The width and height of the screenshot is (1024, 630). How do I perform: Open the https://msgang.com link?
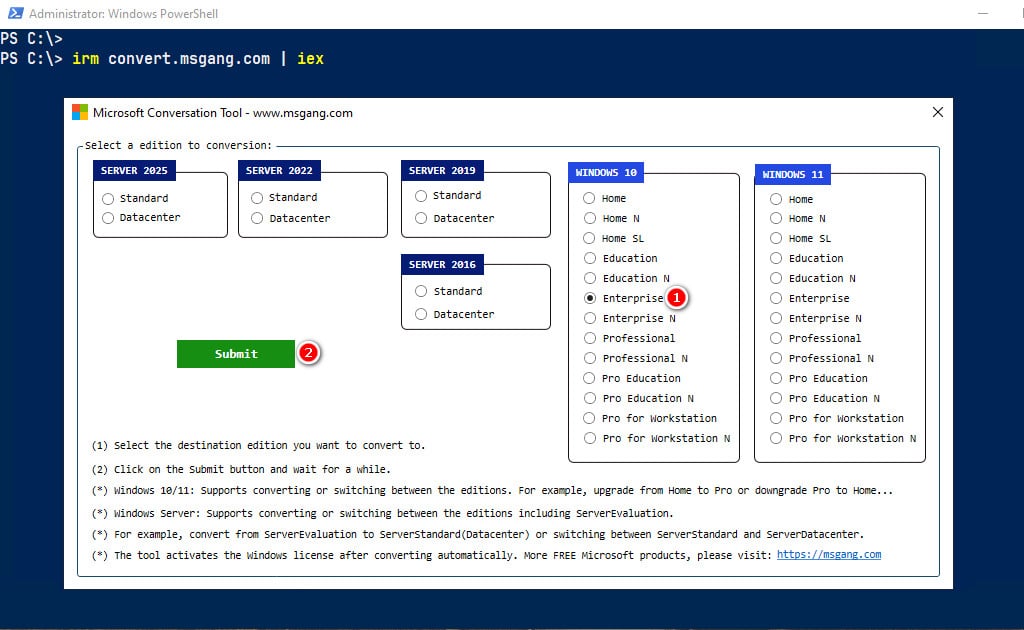(829, 554)
